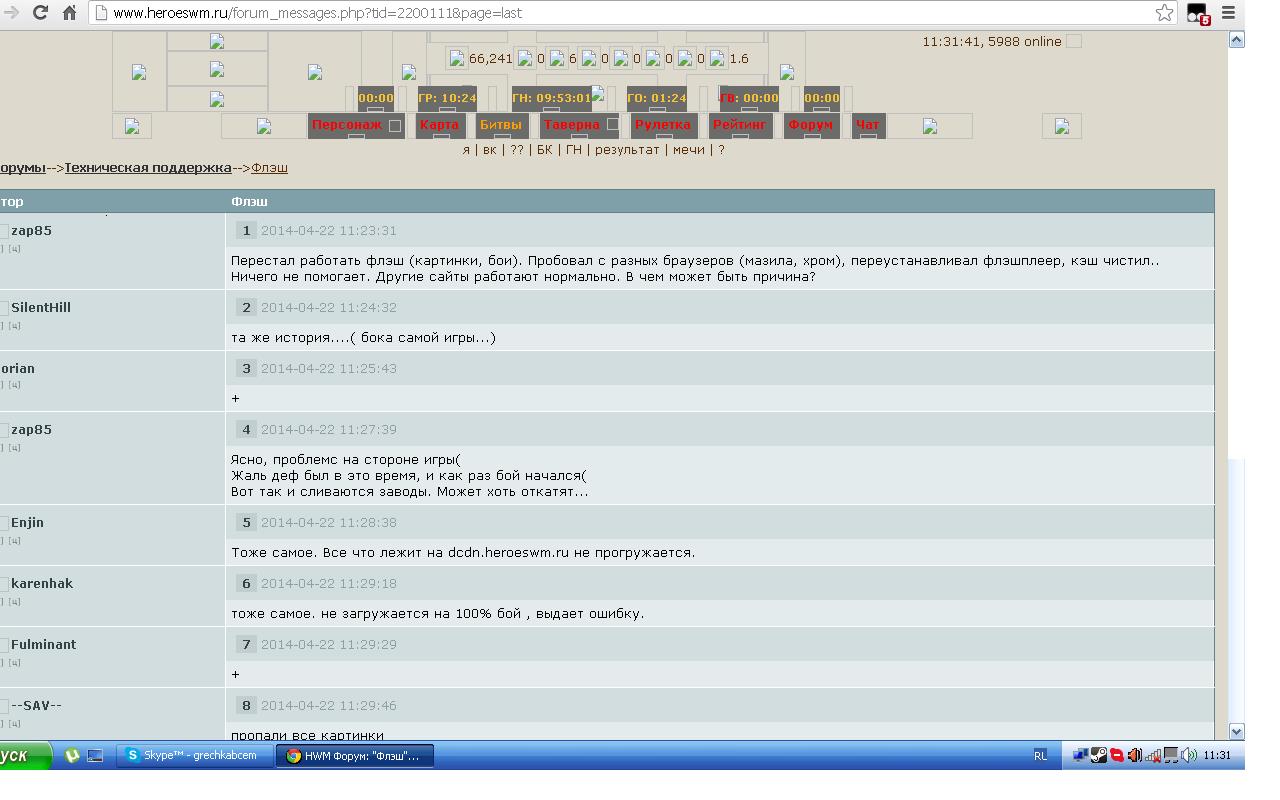Click the page scrollbar up arrow

[1236, 40]
